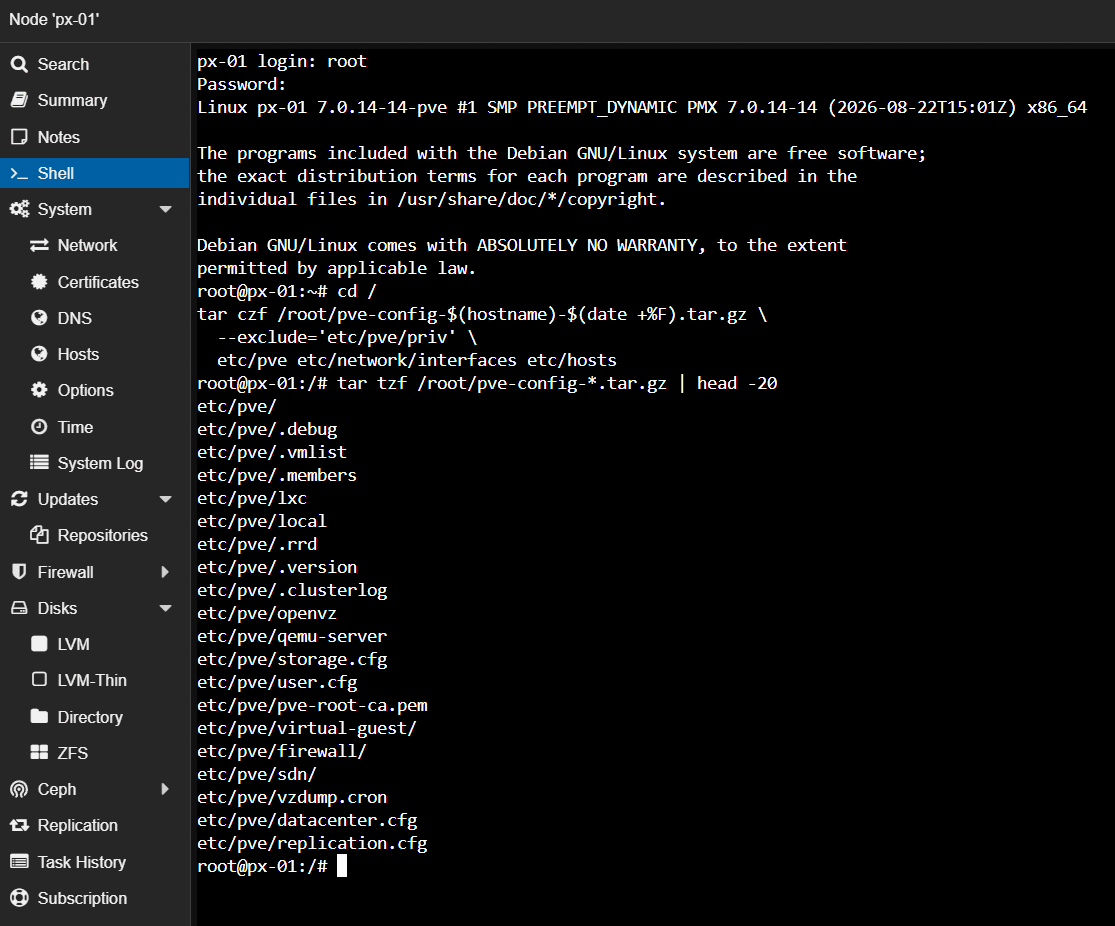Viewport: 1115px width, 926px height.
Task: Open the Network settings entry
Action: [x=95, y=245]
